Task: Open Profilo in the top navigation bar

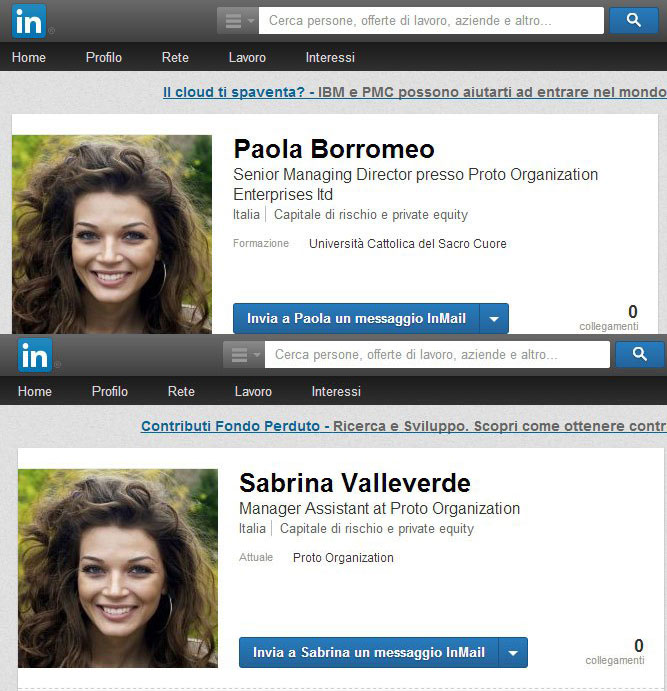Action: [104, 57]
